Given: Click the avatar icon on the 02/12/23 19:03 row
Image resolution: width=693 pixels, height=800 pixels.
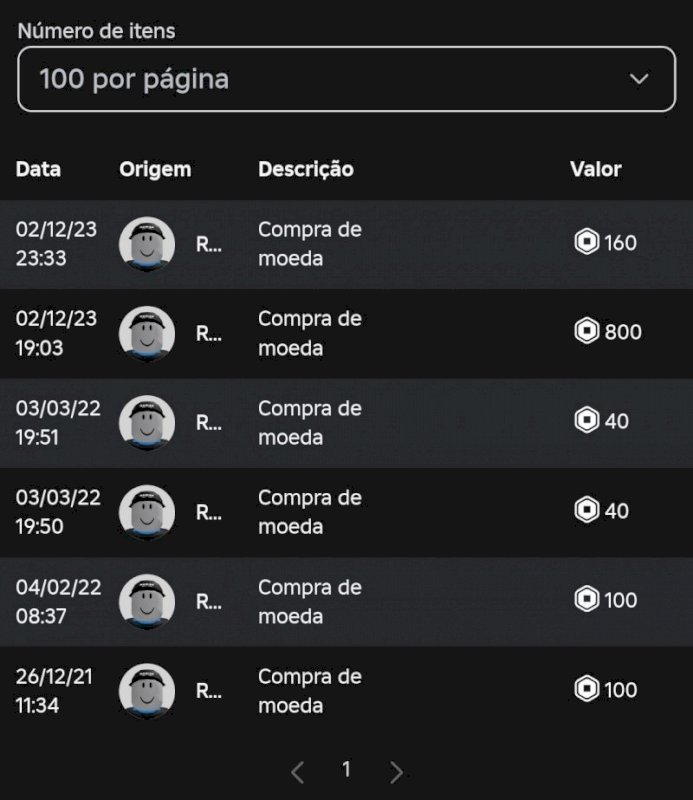Looking at the screenshot, I should tap(146, 330).
